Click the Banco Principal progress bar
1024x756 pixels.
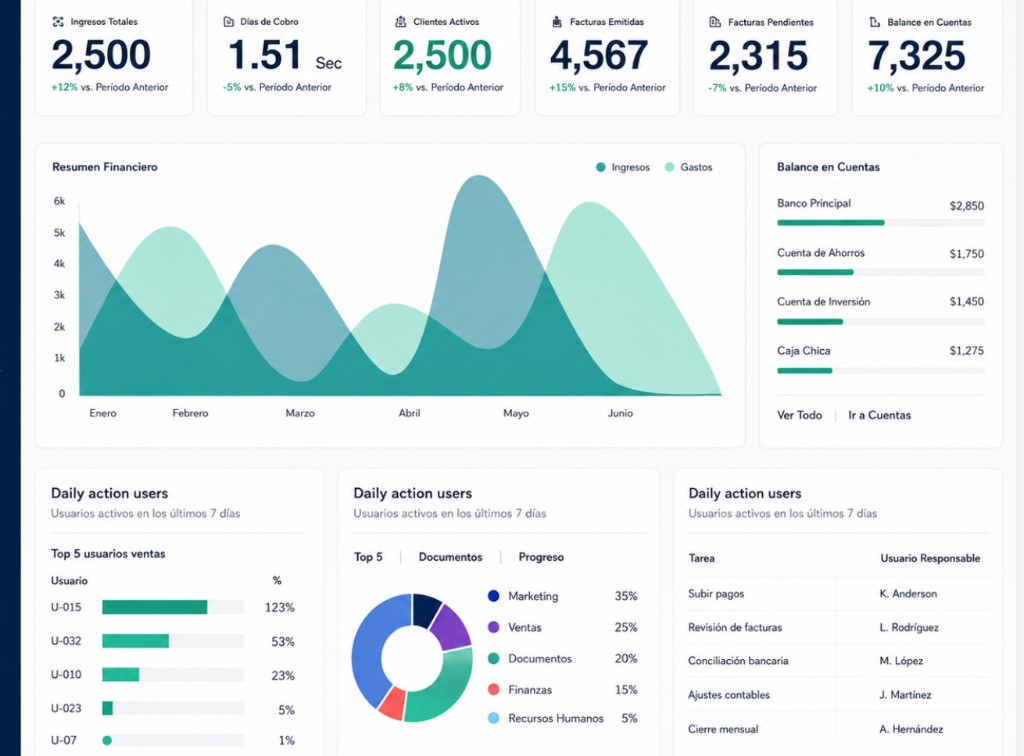880,223
